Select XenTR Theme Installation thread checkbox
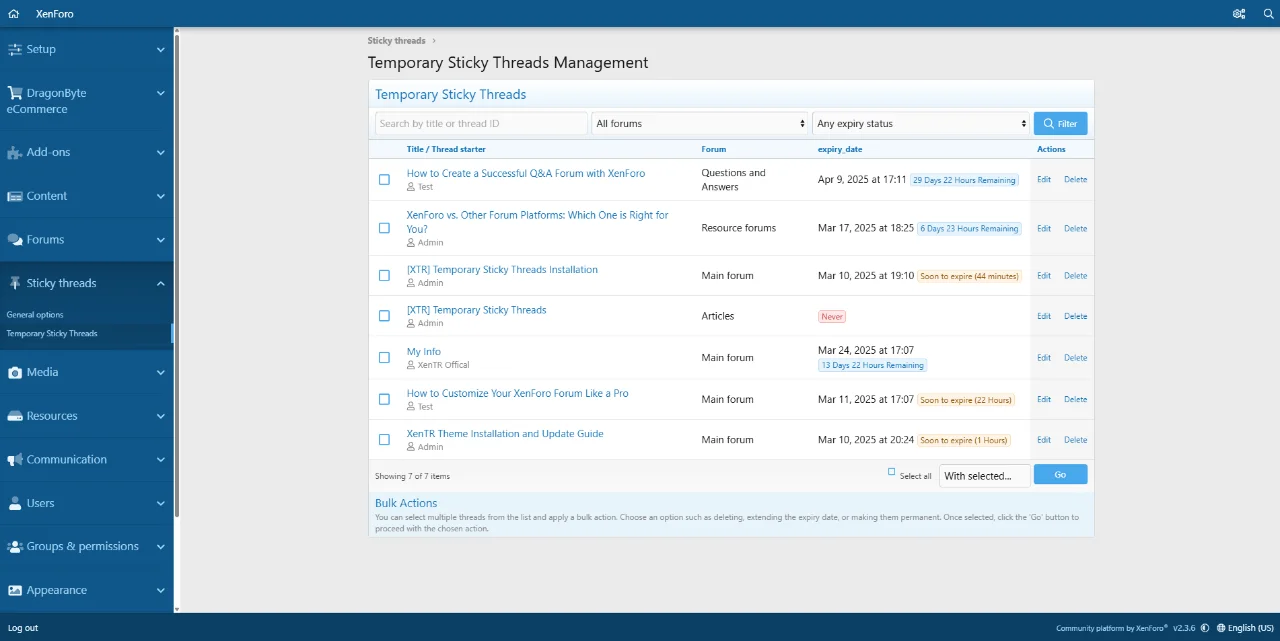 point(384,440)
